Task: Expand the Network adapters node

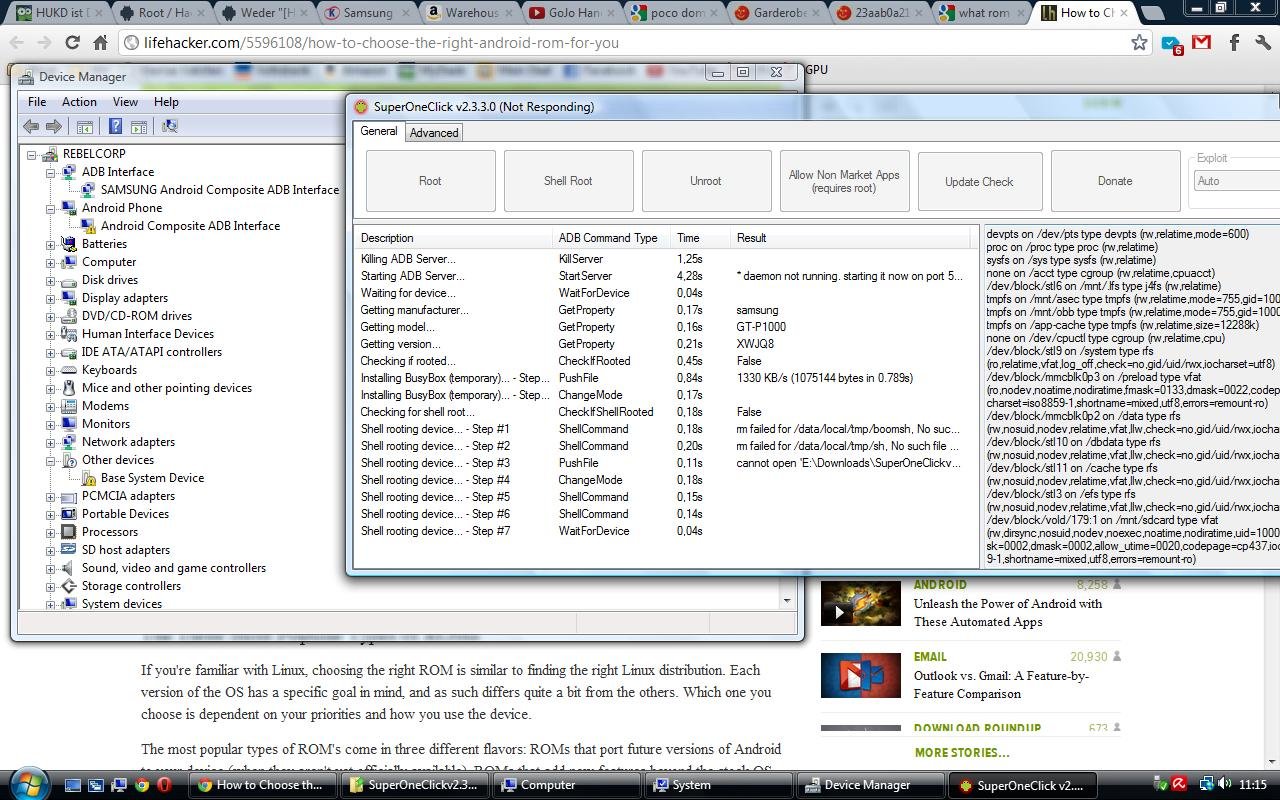Action: click(51, 442)
